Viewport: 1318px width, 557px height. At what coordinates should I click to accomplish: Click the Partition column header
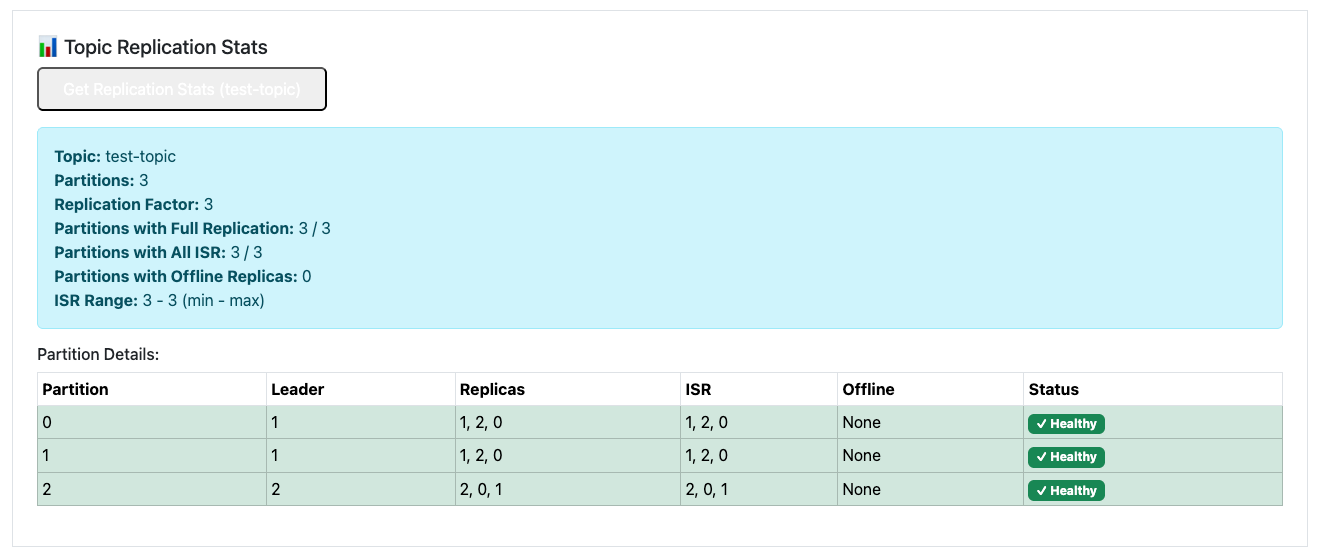click(x=75, y=389)
